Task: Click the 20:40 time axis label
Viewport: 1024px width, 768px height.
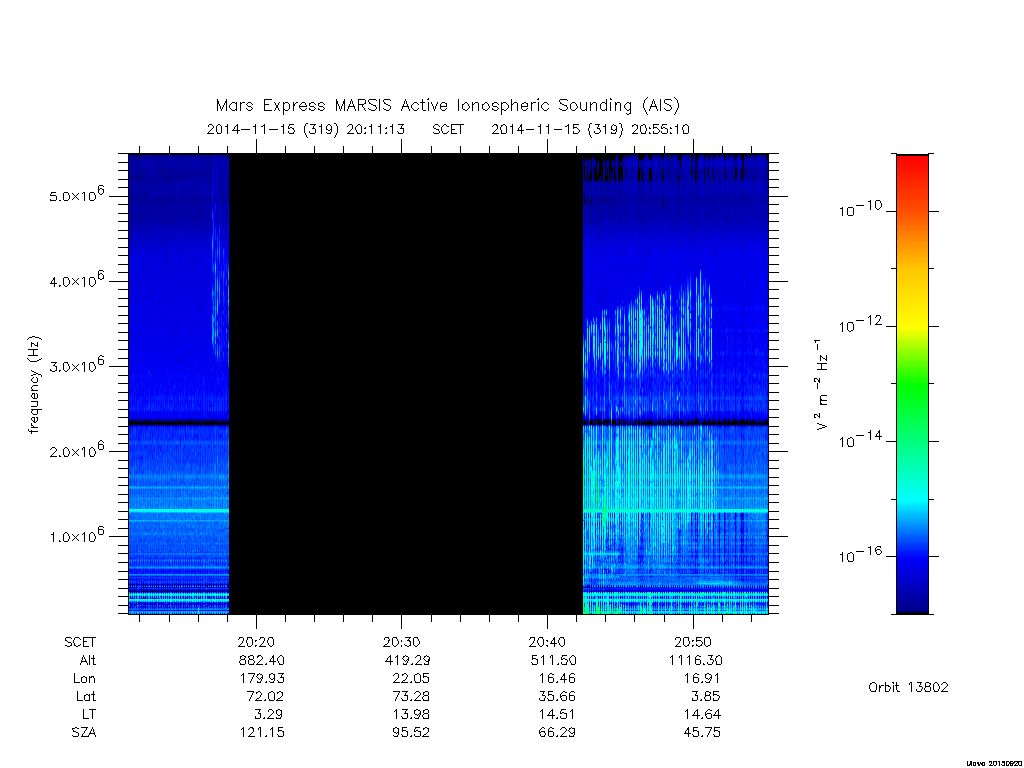Action: [x=547, y=642]
